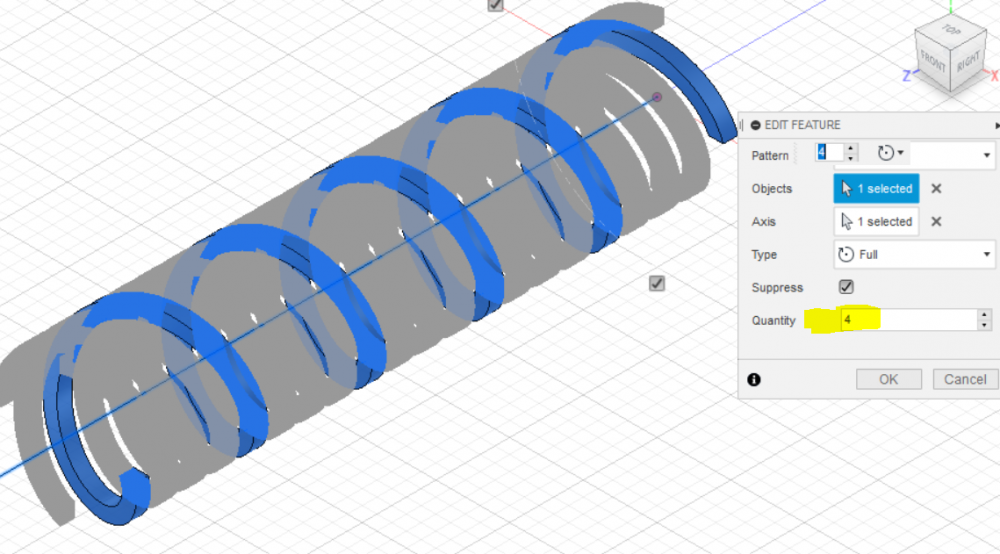Click the info icon in the dialog footer
This screenshot has width=1000, height=554.
(754, 380)
